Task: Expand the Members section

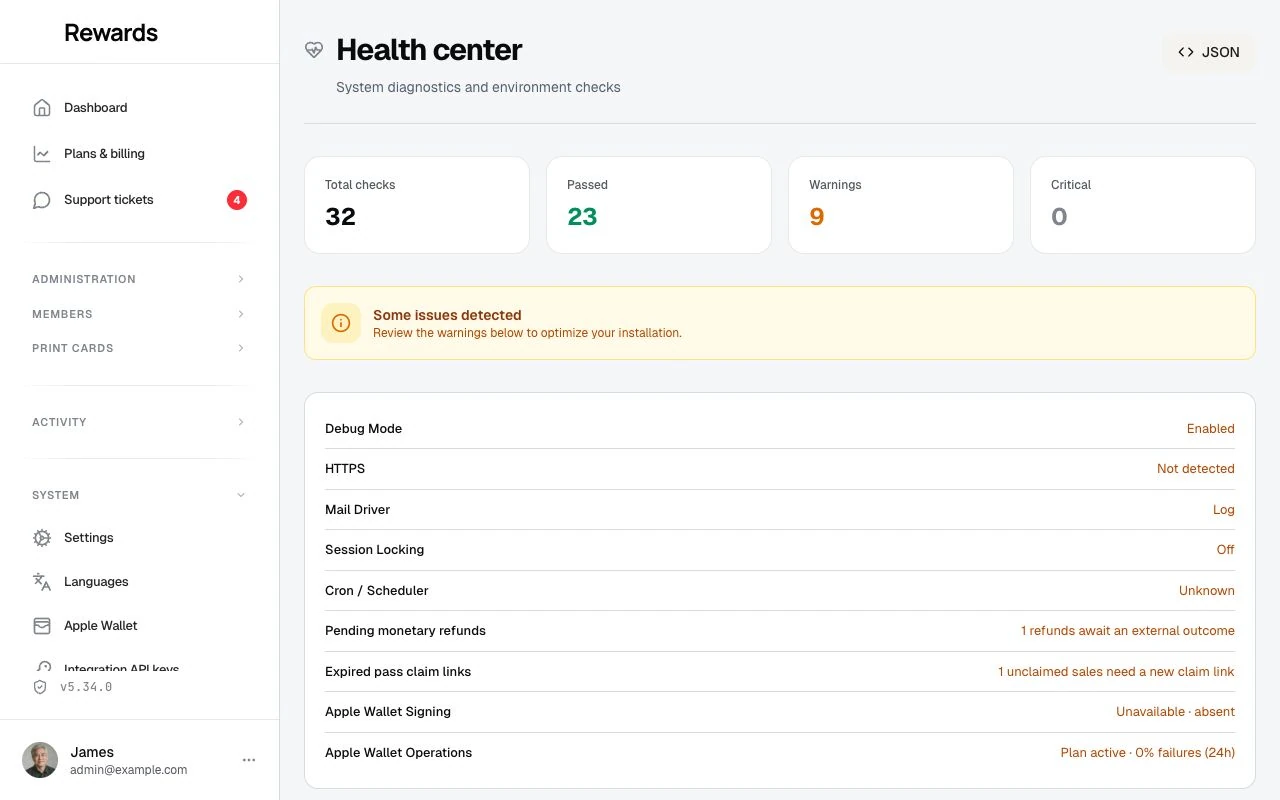Action: coord(139,314)
